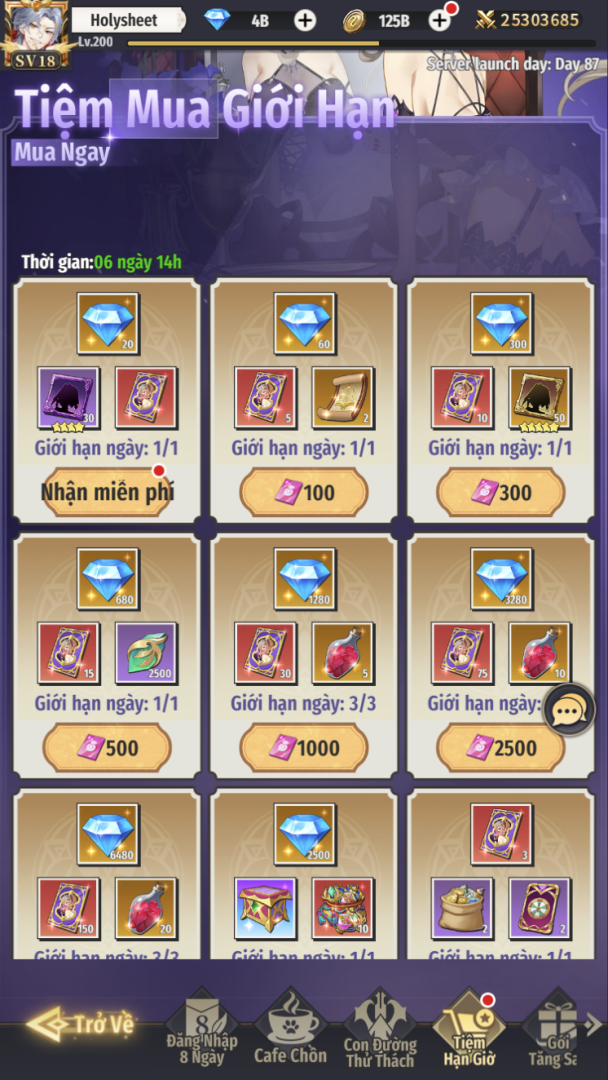The width and height of the screenshot is (608, 1080).
Task: Add gold coins with the plus next to 125B
Action: click(x=439, y=20)
